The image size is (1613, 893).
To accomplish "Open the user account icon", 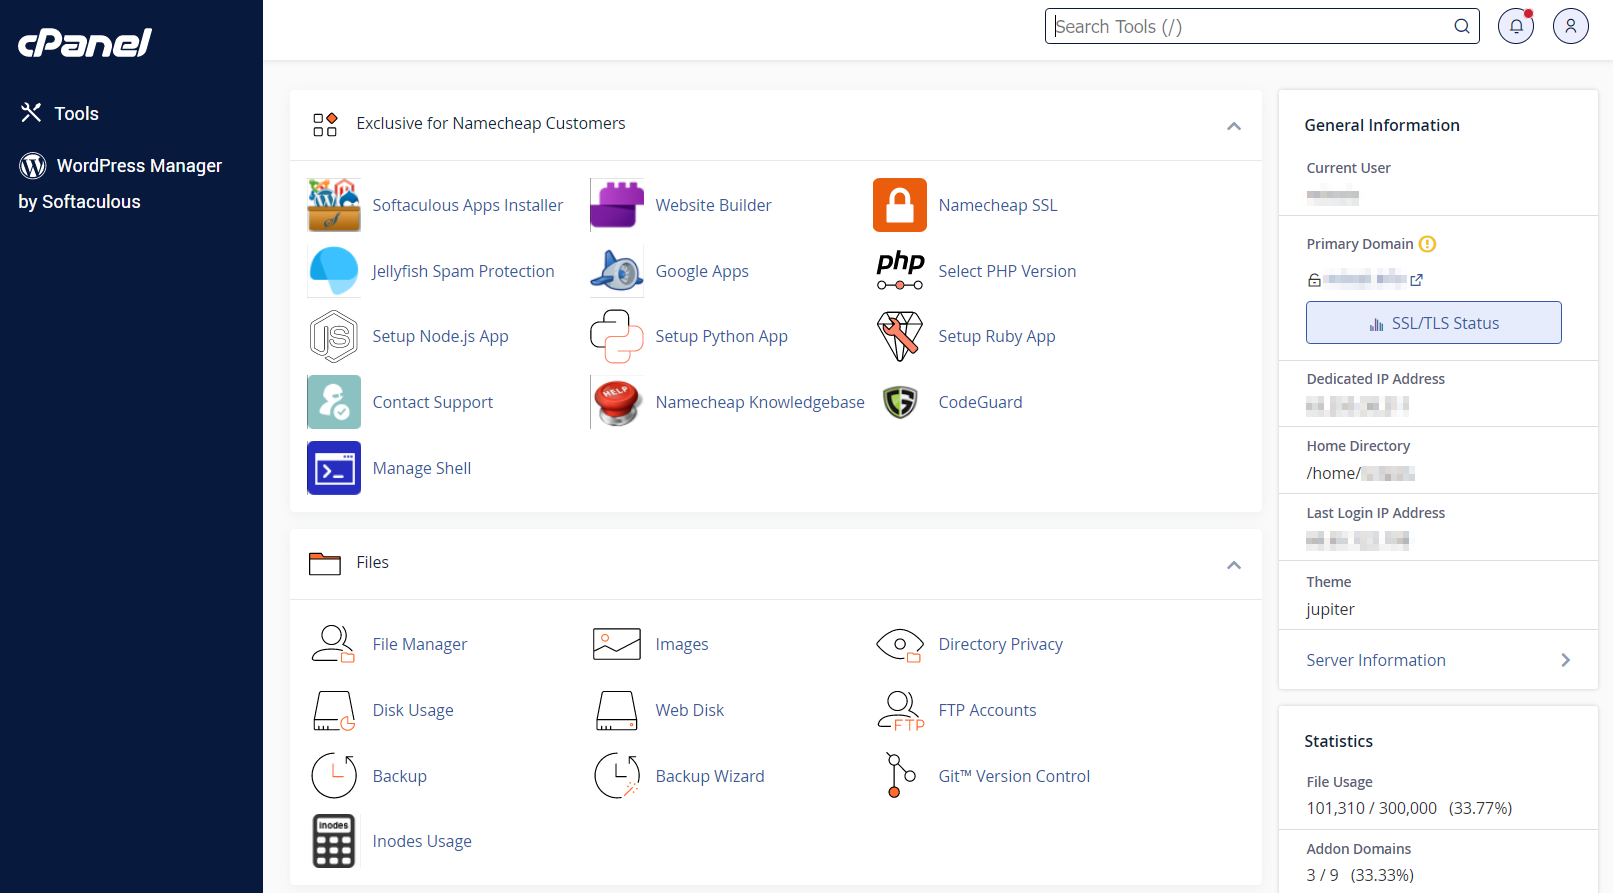I will pos(1570,26).
